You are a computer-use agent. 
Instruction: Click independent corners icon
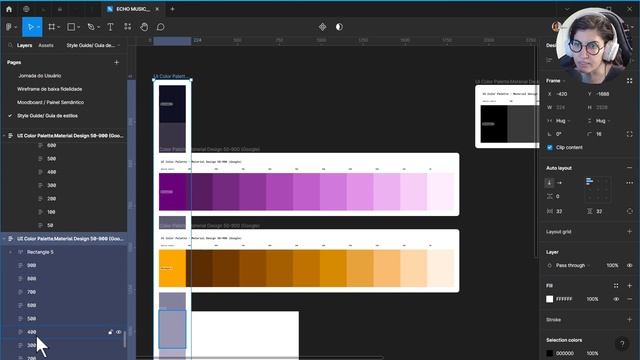629,134
